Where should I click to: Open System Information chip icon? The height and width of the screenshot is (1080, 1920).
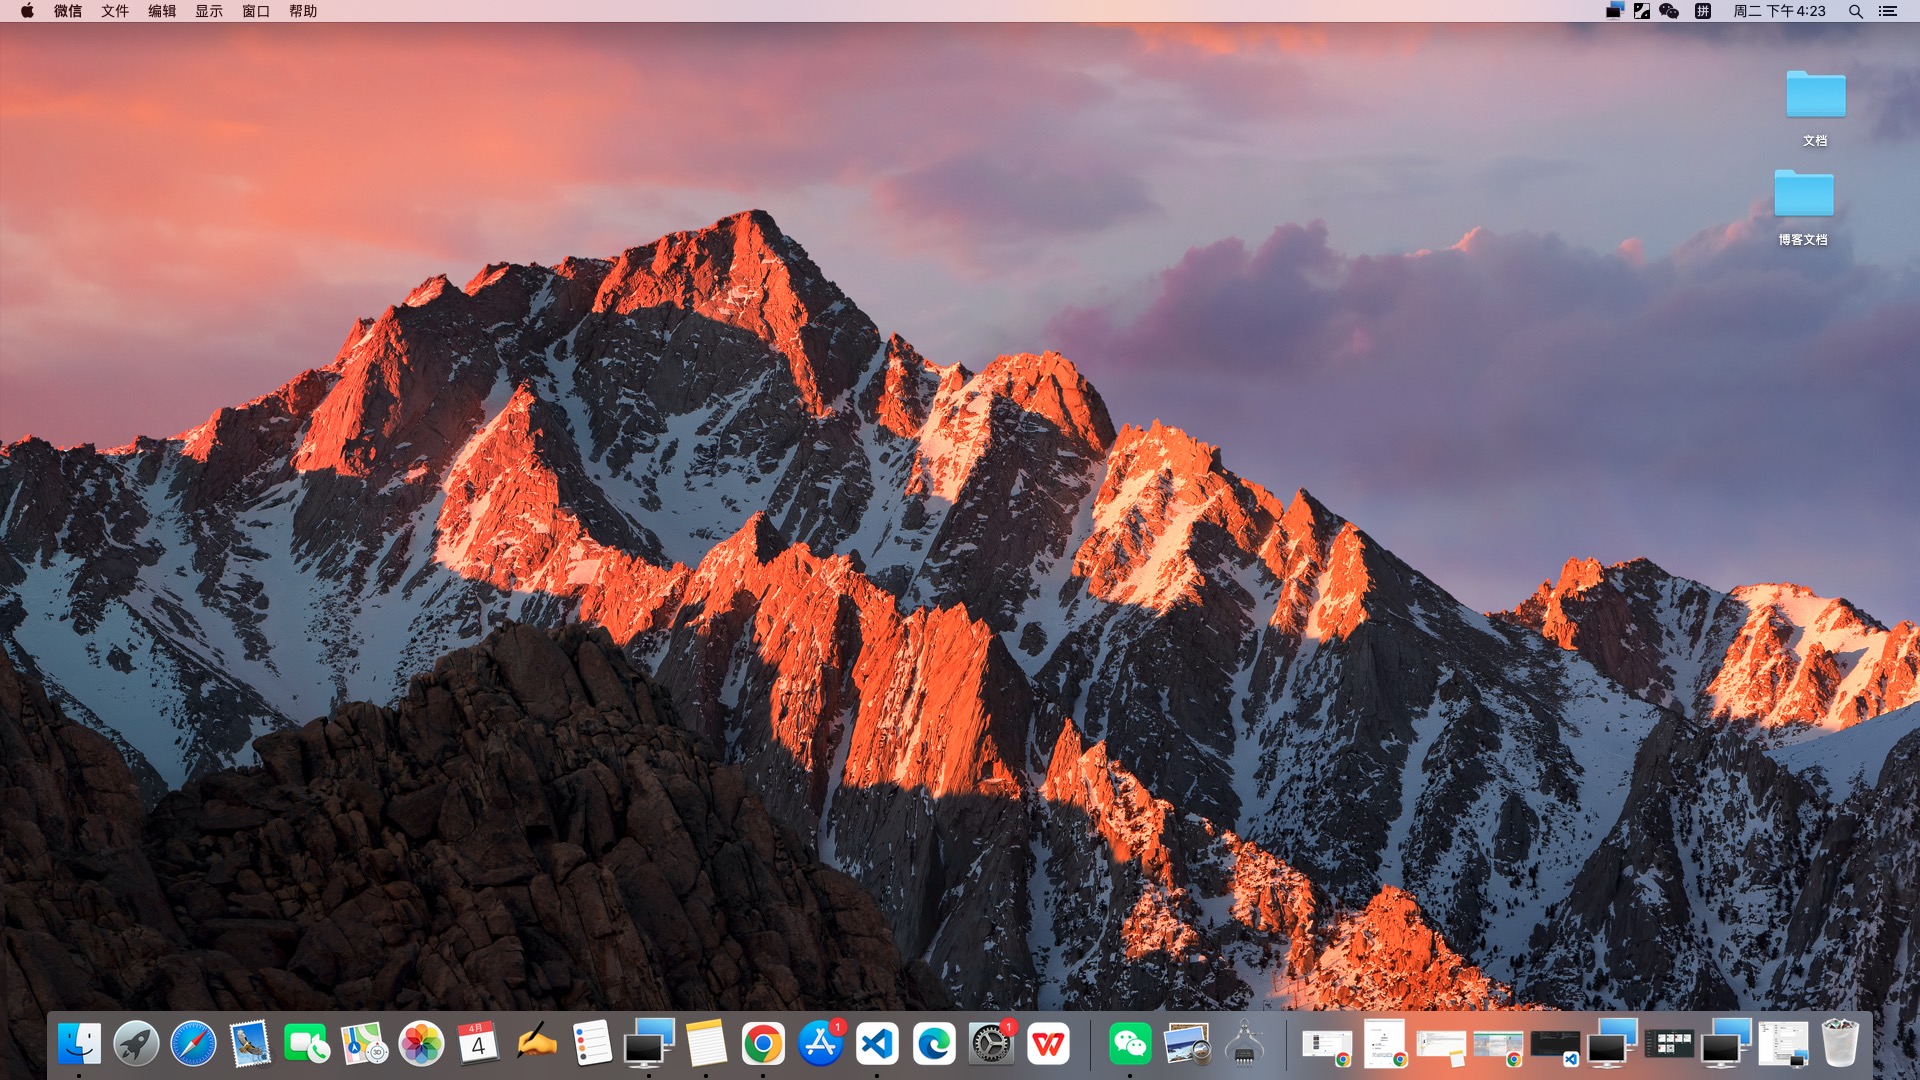click(1244, 1044)
